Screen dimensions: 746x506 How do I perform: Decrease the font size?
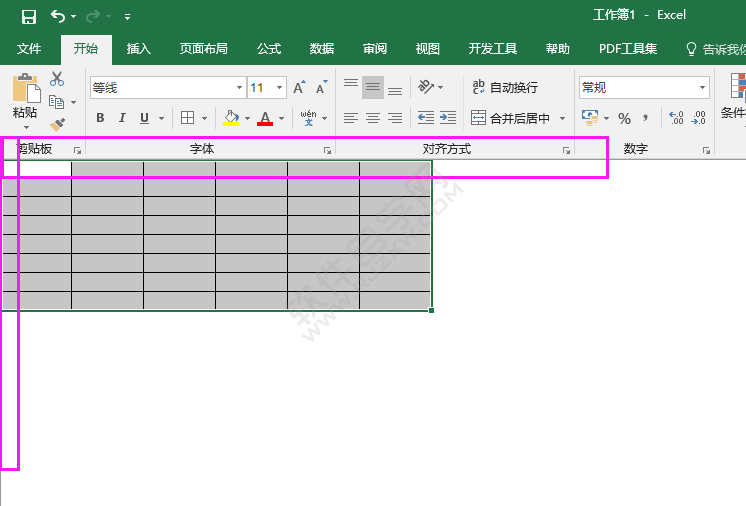tap(322, 88)
